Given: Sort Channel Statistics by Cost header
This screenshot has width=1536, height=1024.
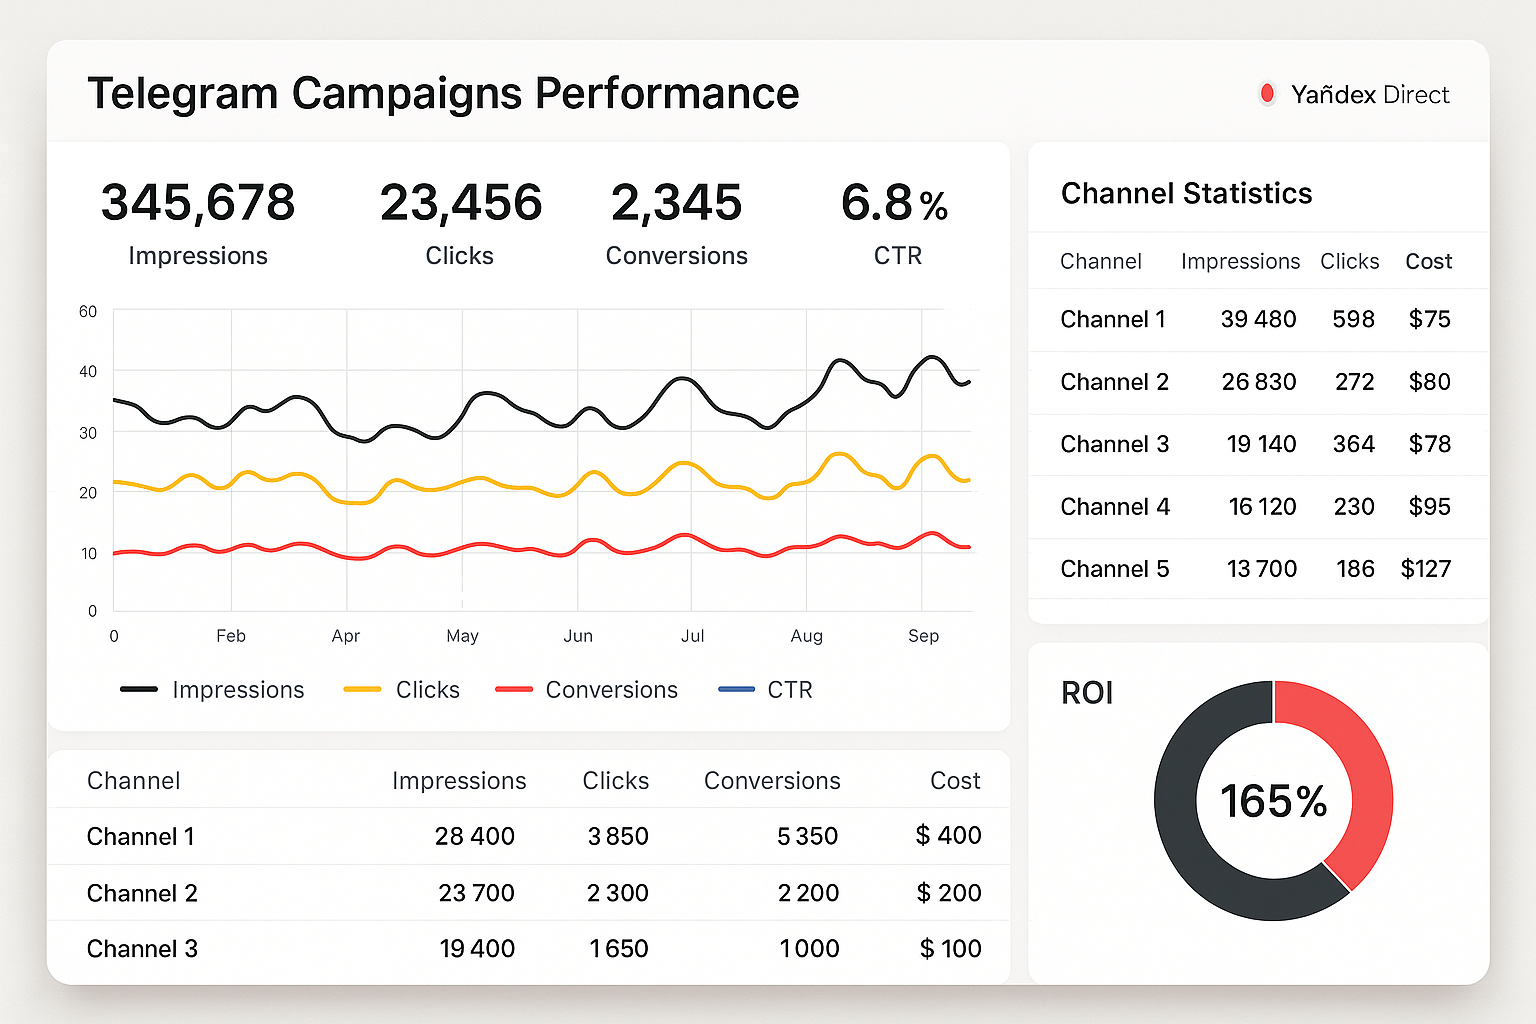Looking at the screenshot, I should pyautogui.click(x=1428, y=261).
